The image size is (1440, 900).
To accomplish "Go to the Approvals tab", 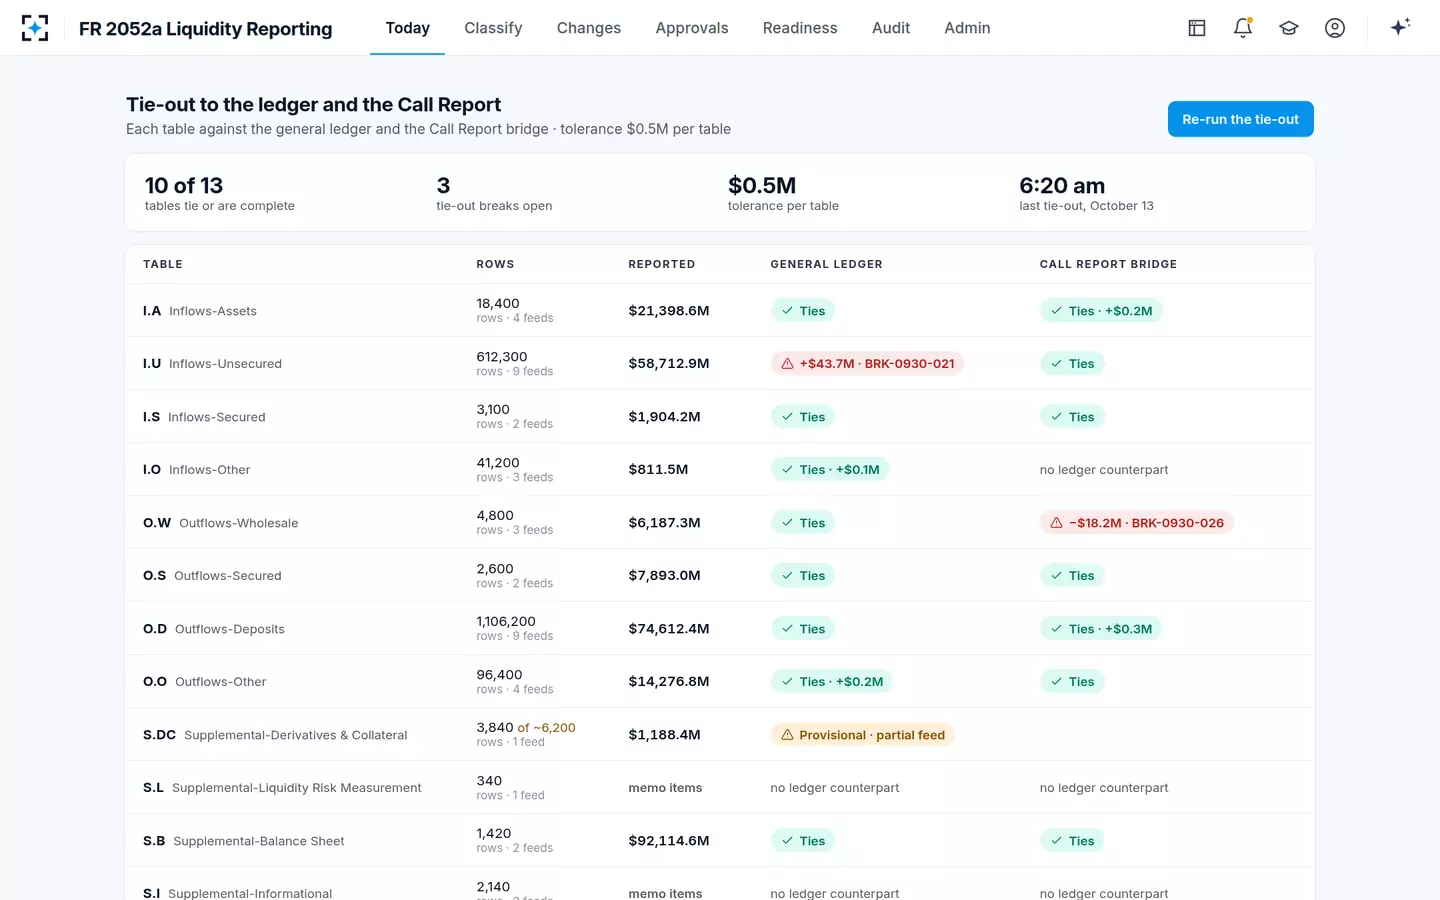I will click(x=692, y=28).
